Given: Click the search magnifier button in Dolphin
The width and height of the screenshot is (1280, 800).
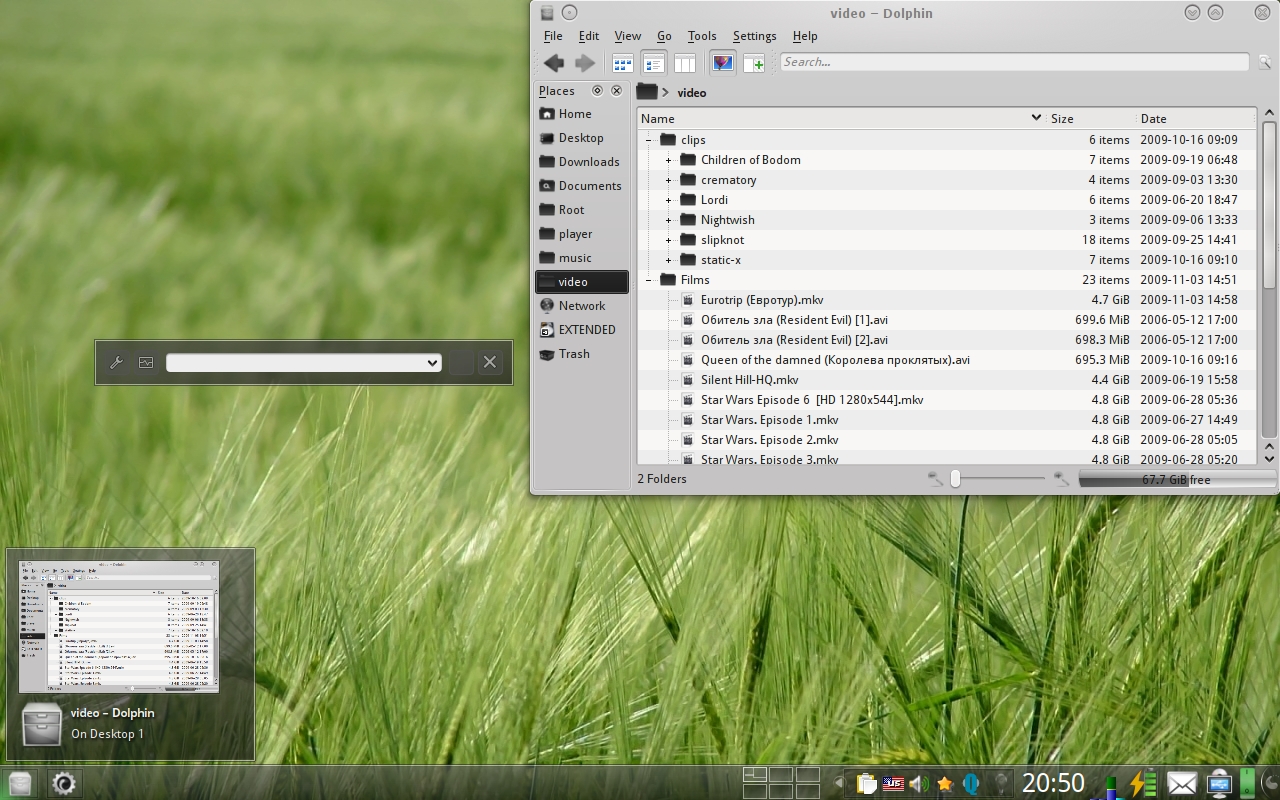Looking at the screenshot, I should point(1264,62).
